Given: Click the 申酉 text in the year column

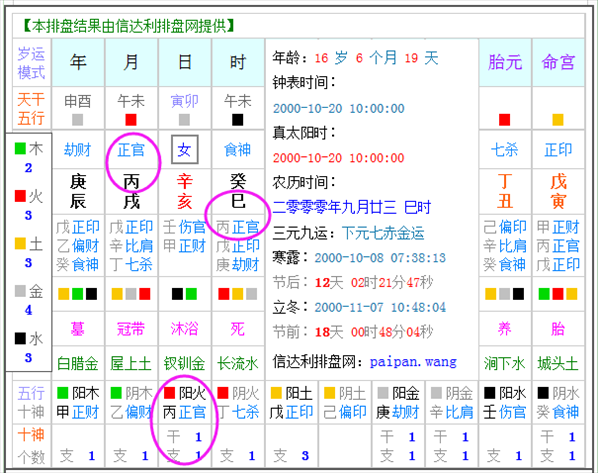Looking at the screenshot, I should pyautogui.click(x=78, y=101).
